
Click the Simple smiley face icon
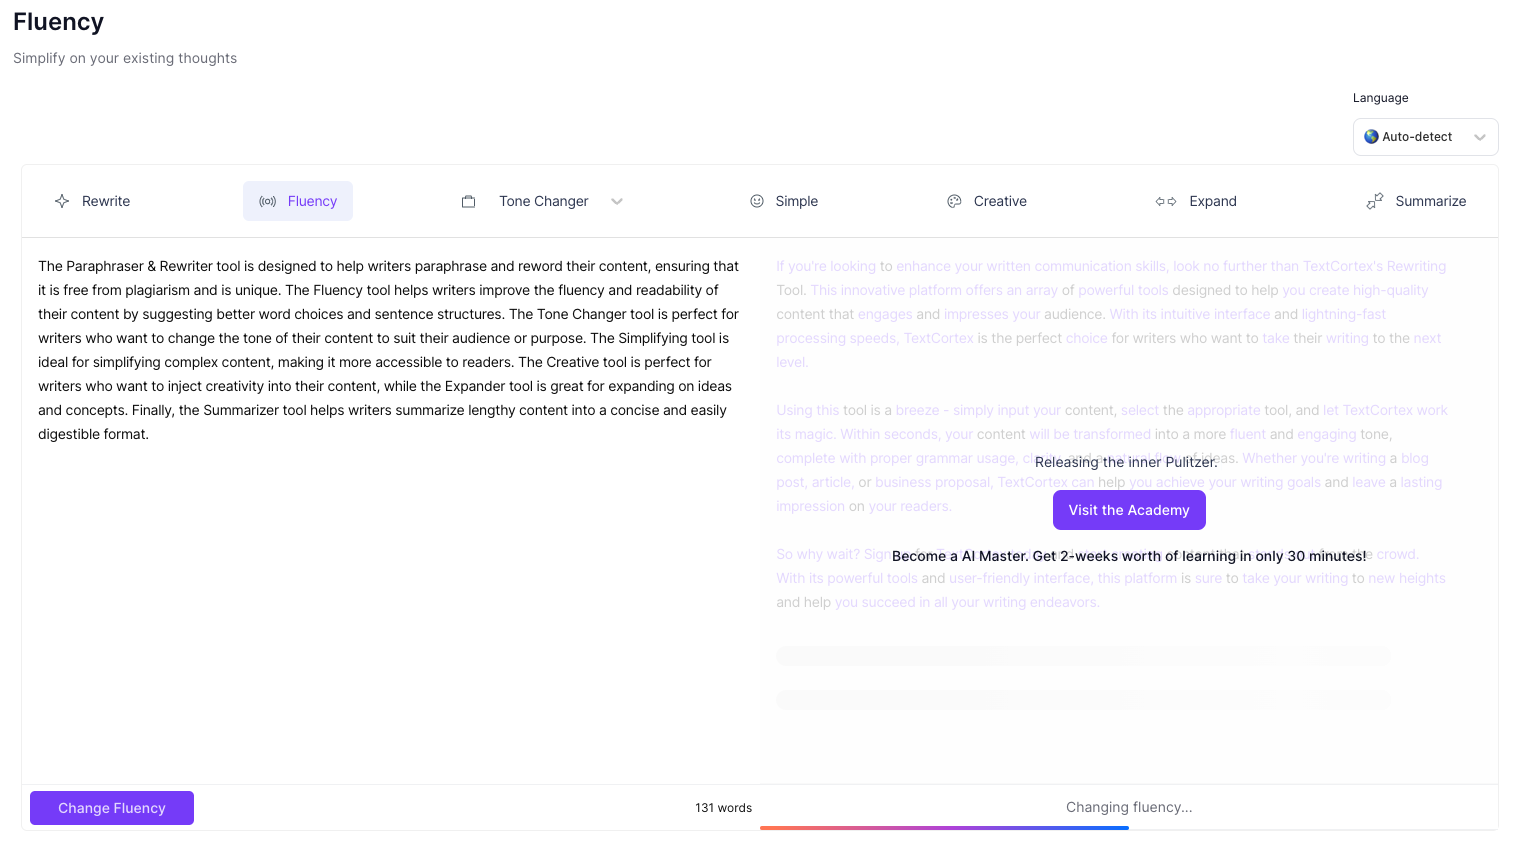point(757,201)
